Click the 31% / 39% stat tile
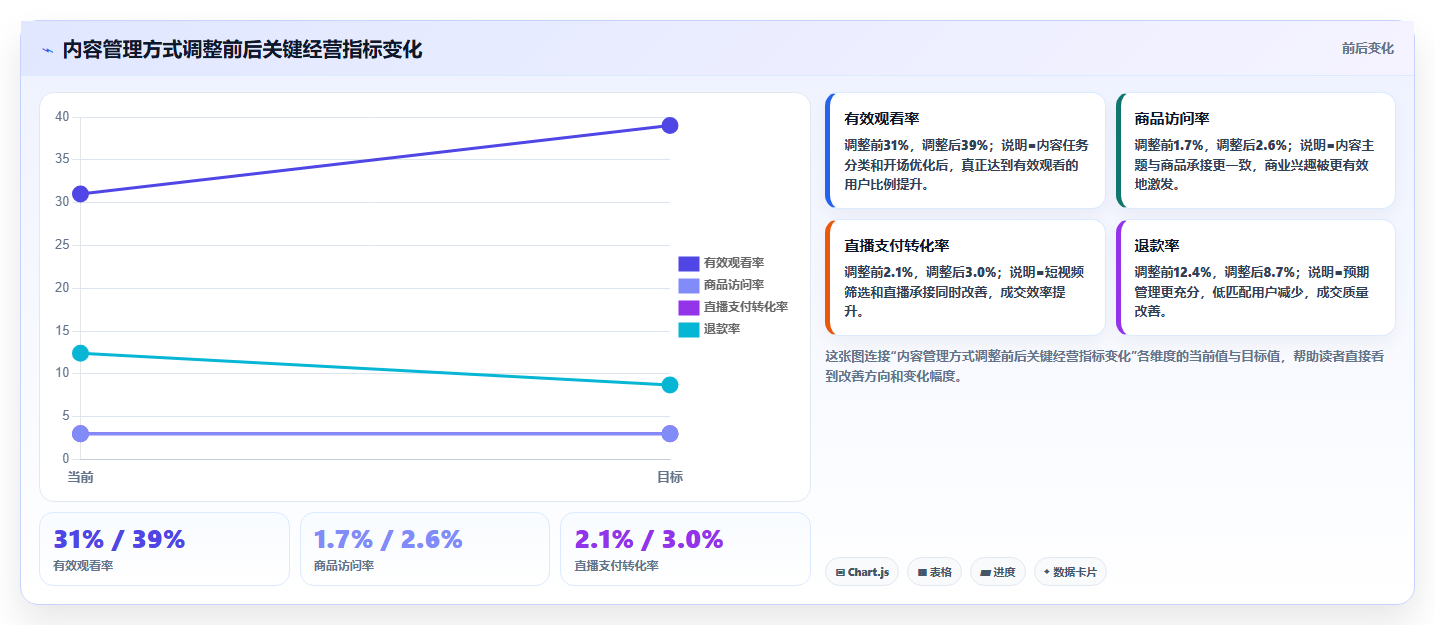This screenshot has height=625, width=1435. click(164, 549)
